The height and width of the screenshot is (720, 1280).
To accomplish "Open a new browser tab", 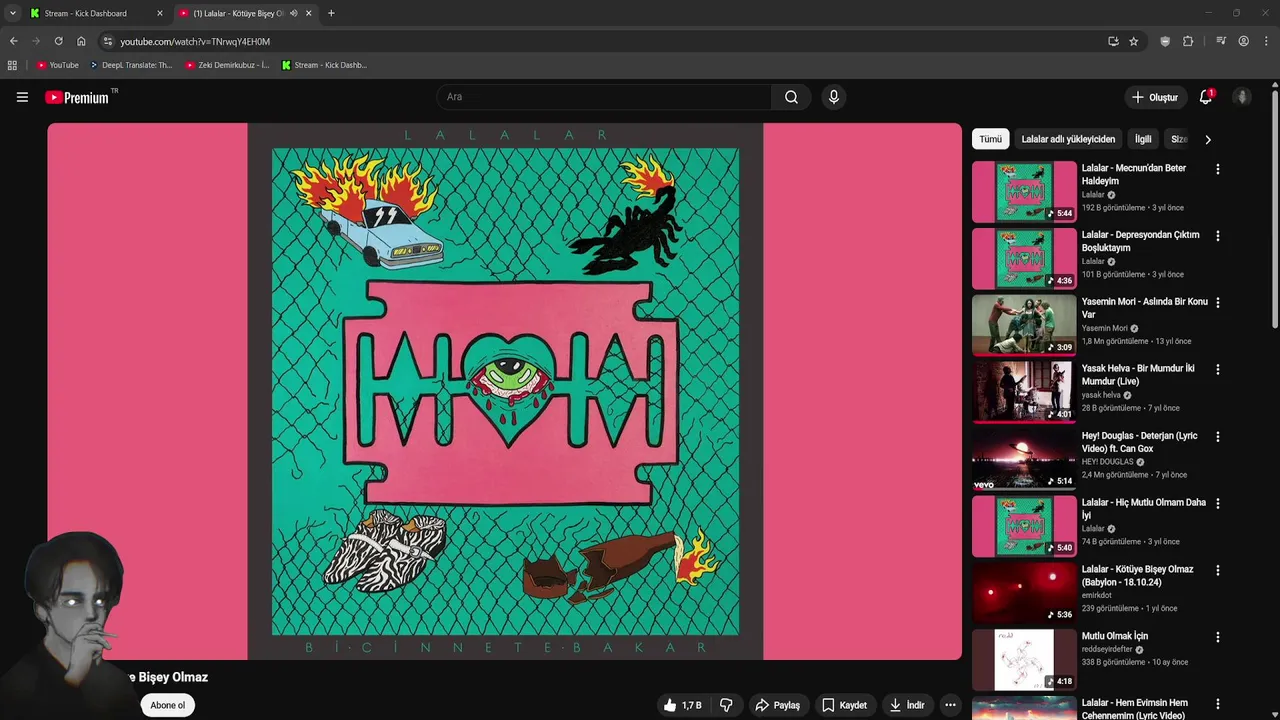I will click(x=331, y=13).
